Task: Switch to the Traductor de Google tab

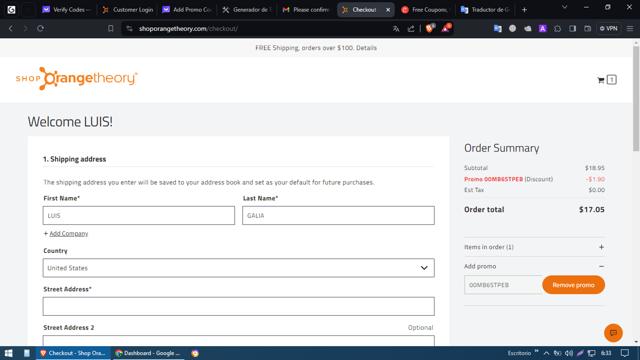Action: (x=485, y=9)
